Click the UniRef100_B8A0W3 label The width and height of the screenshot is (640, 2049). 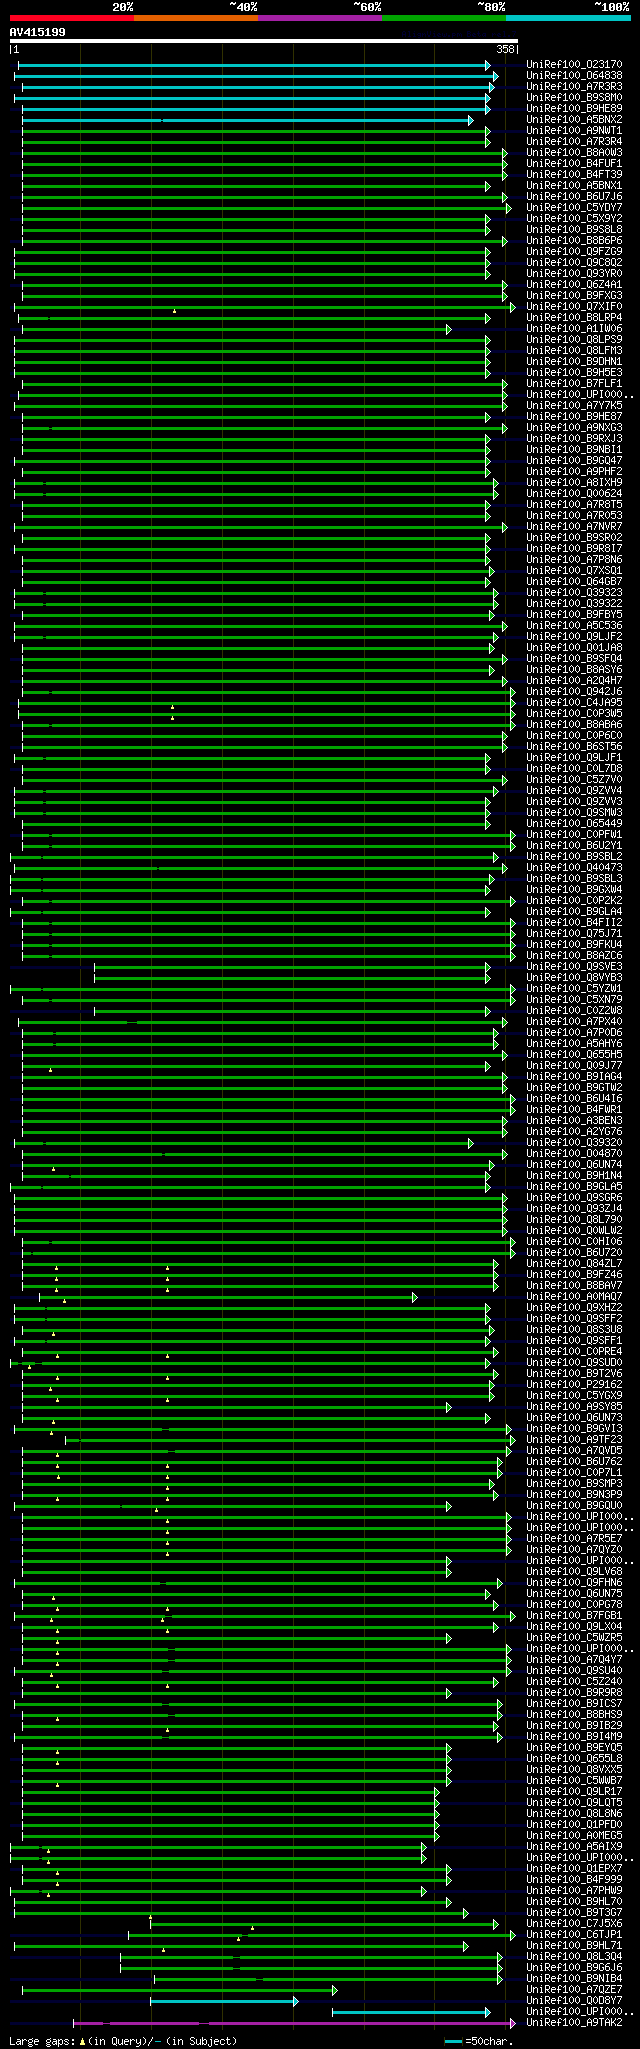[x=574, y=153]
